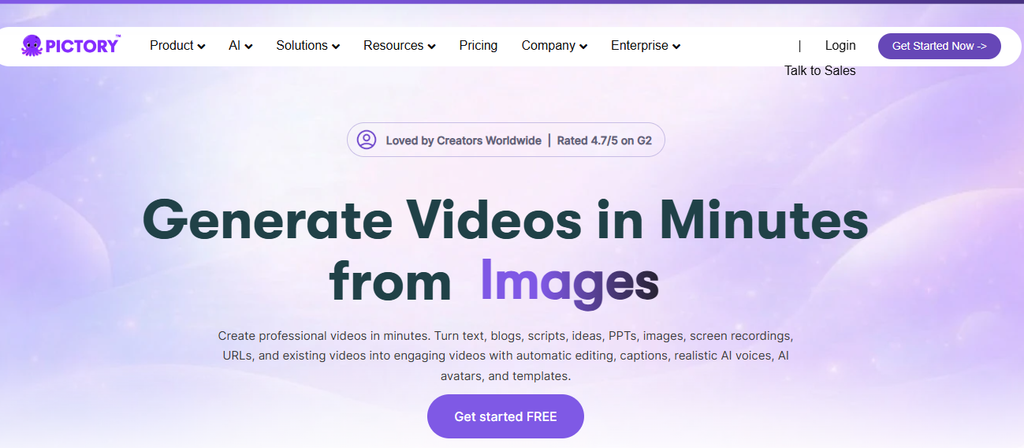Go to the Pricing page
Image resolution: width=1024 pixels, height=448 pixels.
(478, 46)
